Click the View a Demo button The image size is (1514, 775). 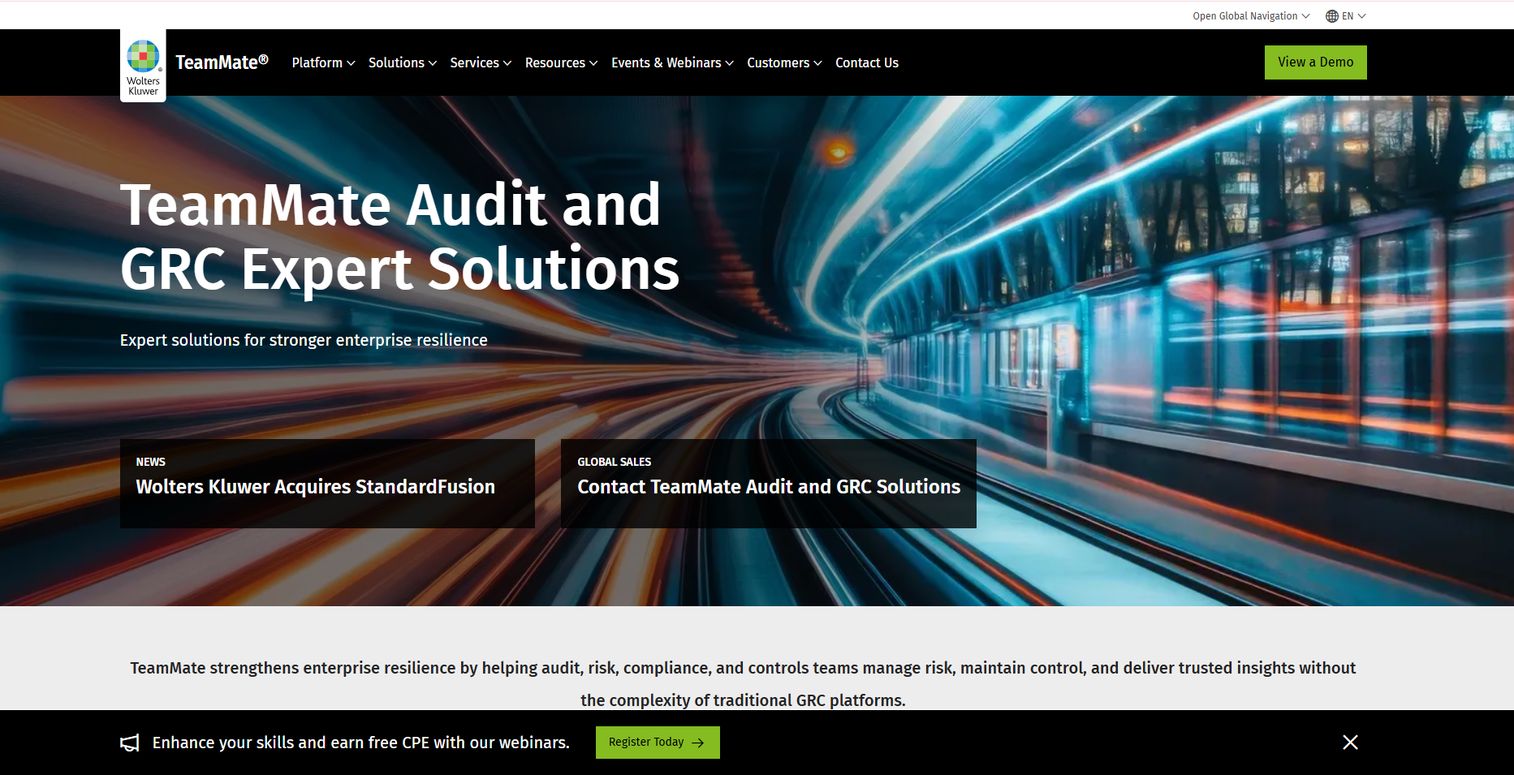pos(1315,62)
